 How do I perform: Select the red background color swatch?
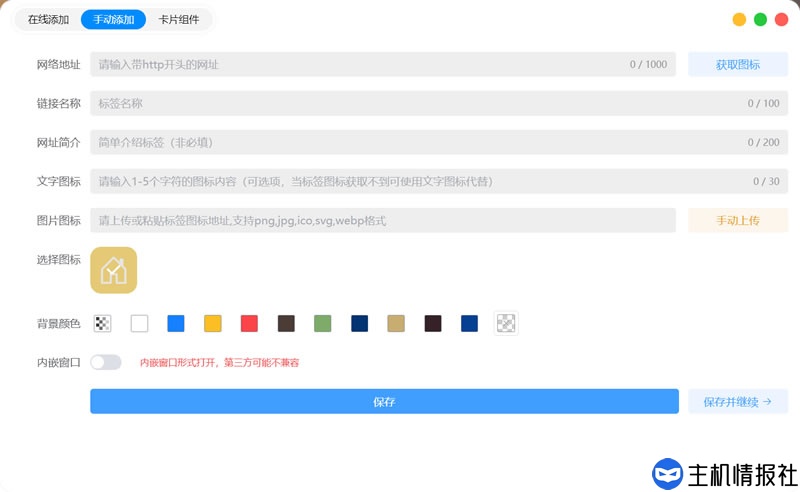tap(249, 323)
